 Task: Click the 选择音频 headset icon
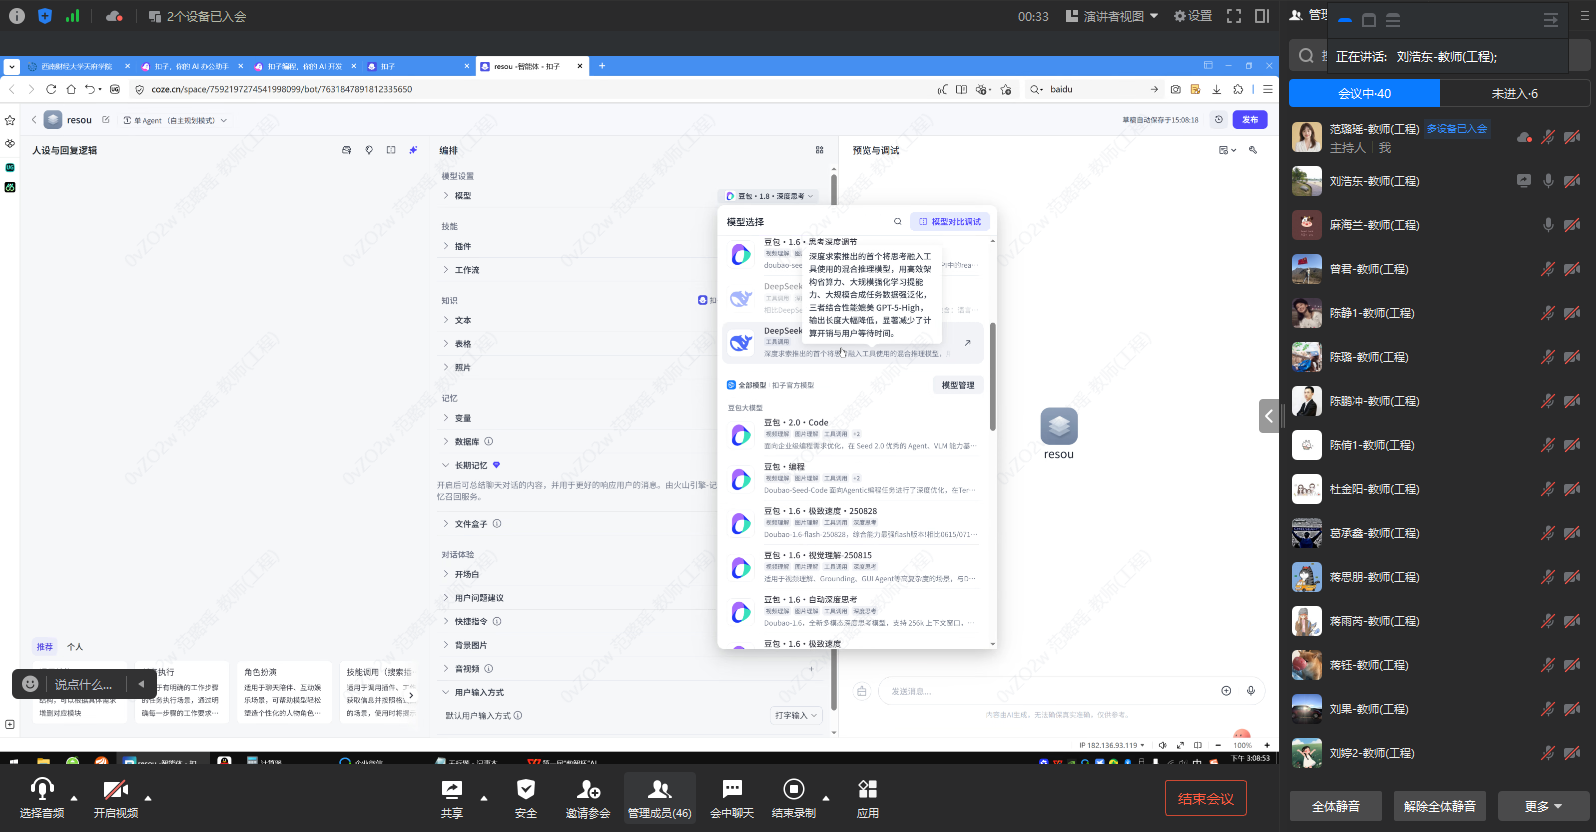(x=42, y=789)
